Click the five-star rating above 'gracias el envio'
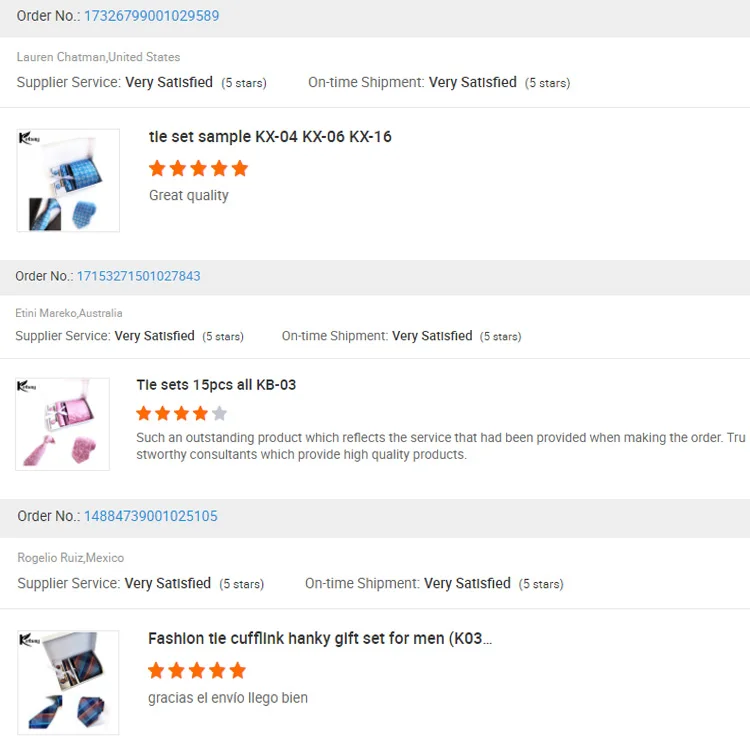This screenshot has height=750, width=750. click(197, 670)
